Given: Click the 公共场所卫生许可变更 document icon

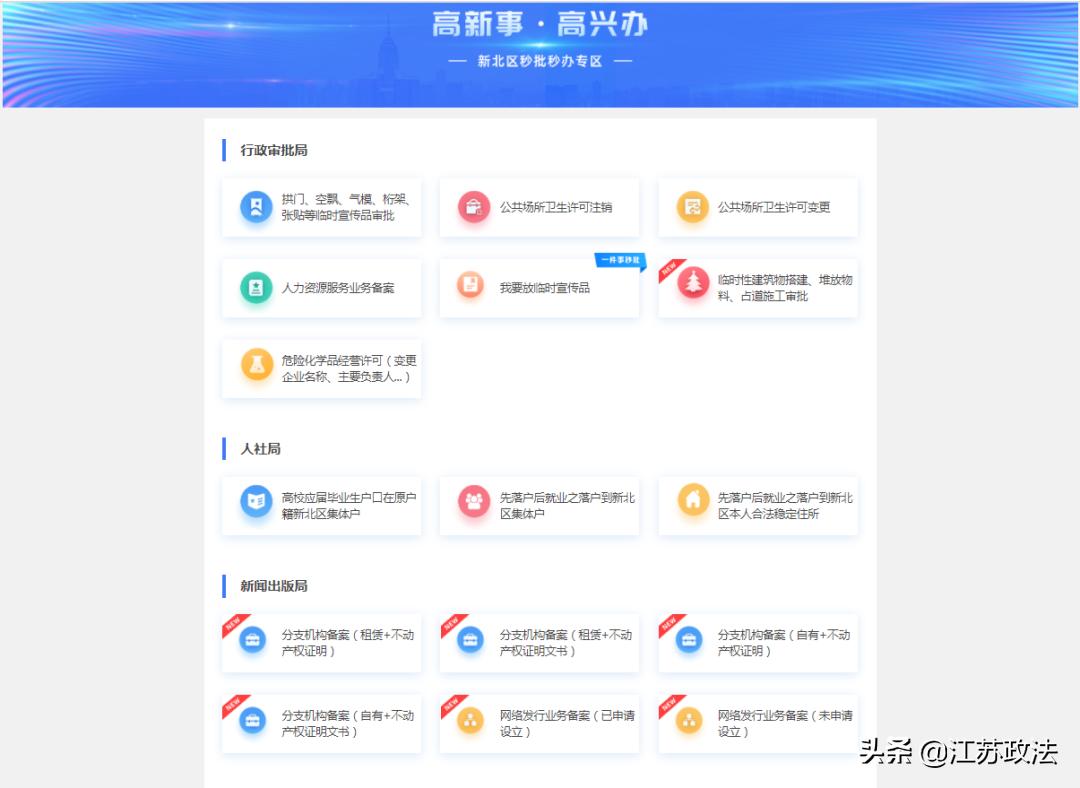Looking at the screenshot, I should coord(692,207).
